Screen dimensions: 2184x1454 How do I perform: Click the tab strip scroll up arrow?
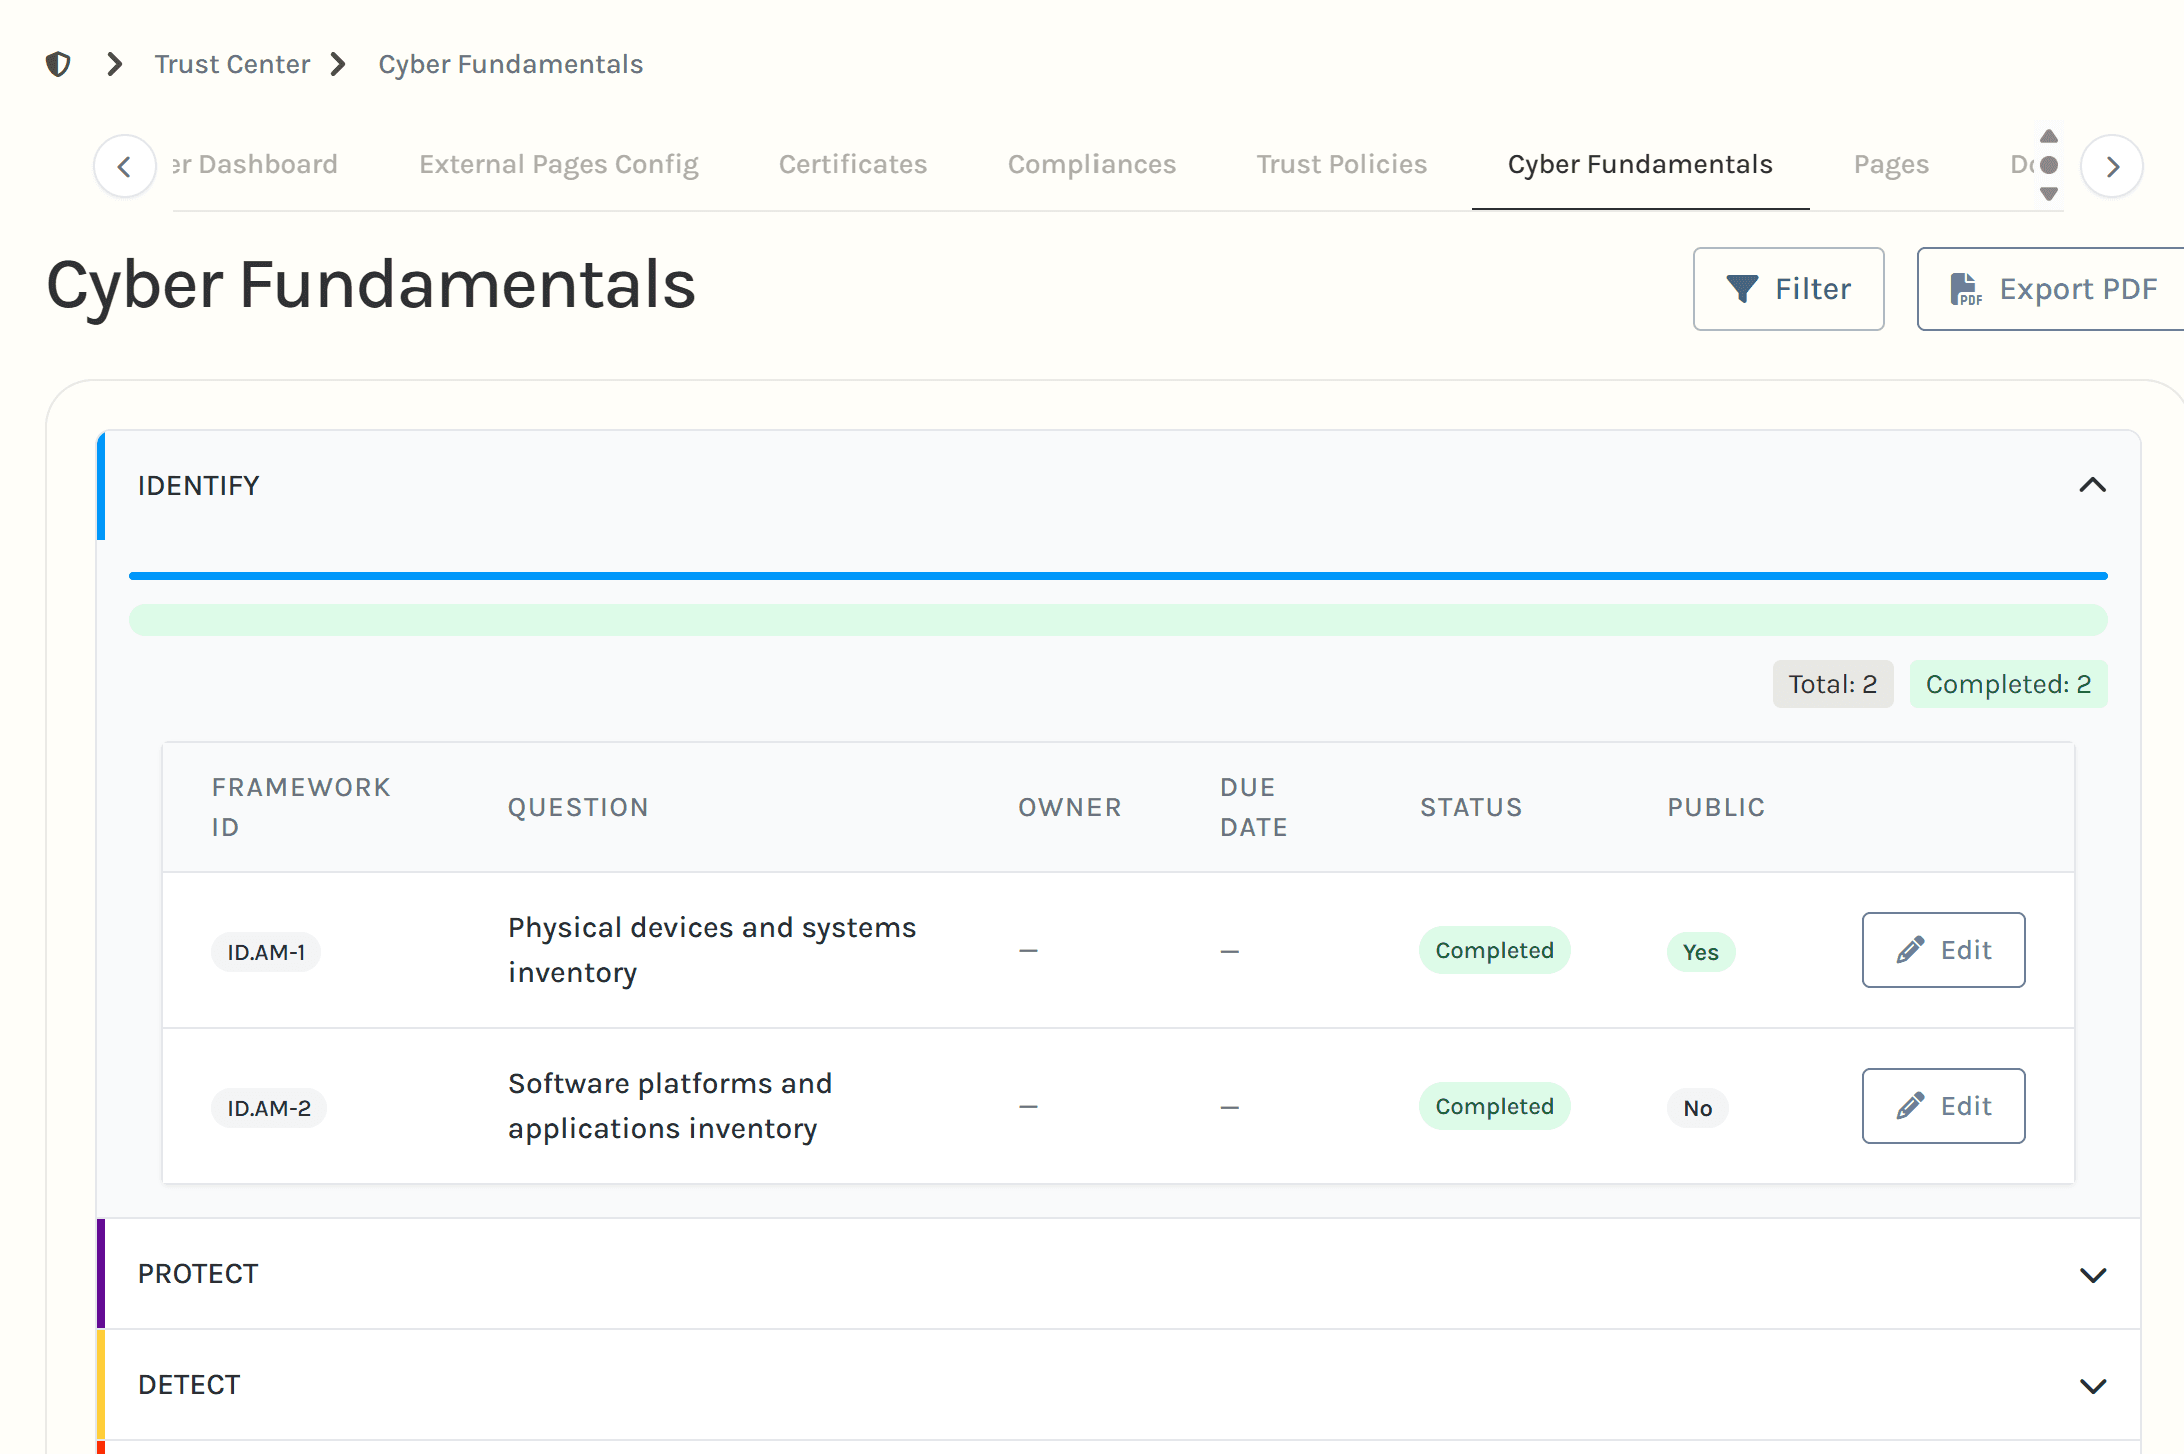coord(2049,136)
